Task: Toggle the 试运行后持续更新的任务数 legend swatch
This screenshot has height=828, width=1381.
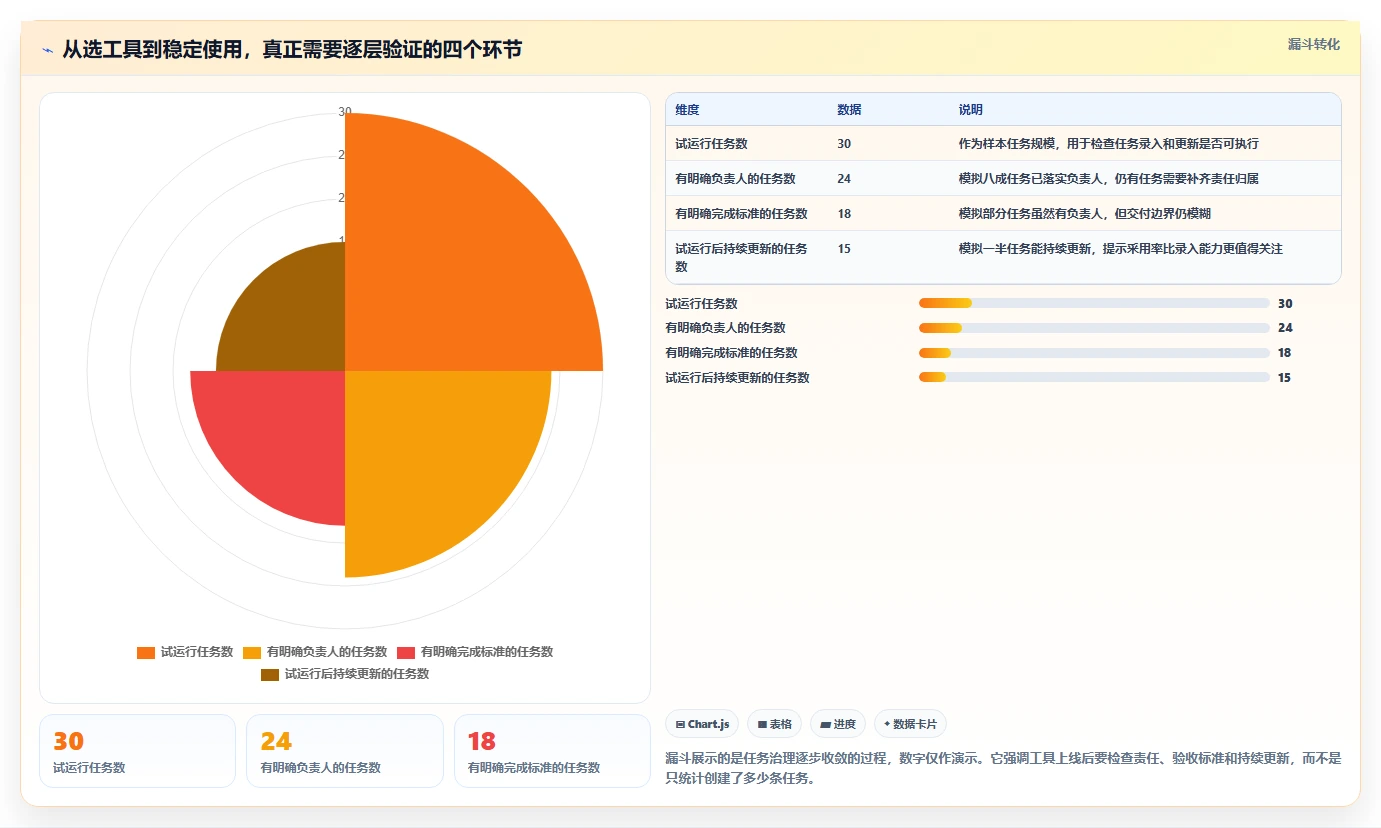Action: click(x=270, y=674)
